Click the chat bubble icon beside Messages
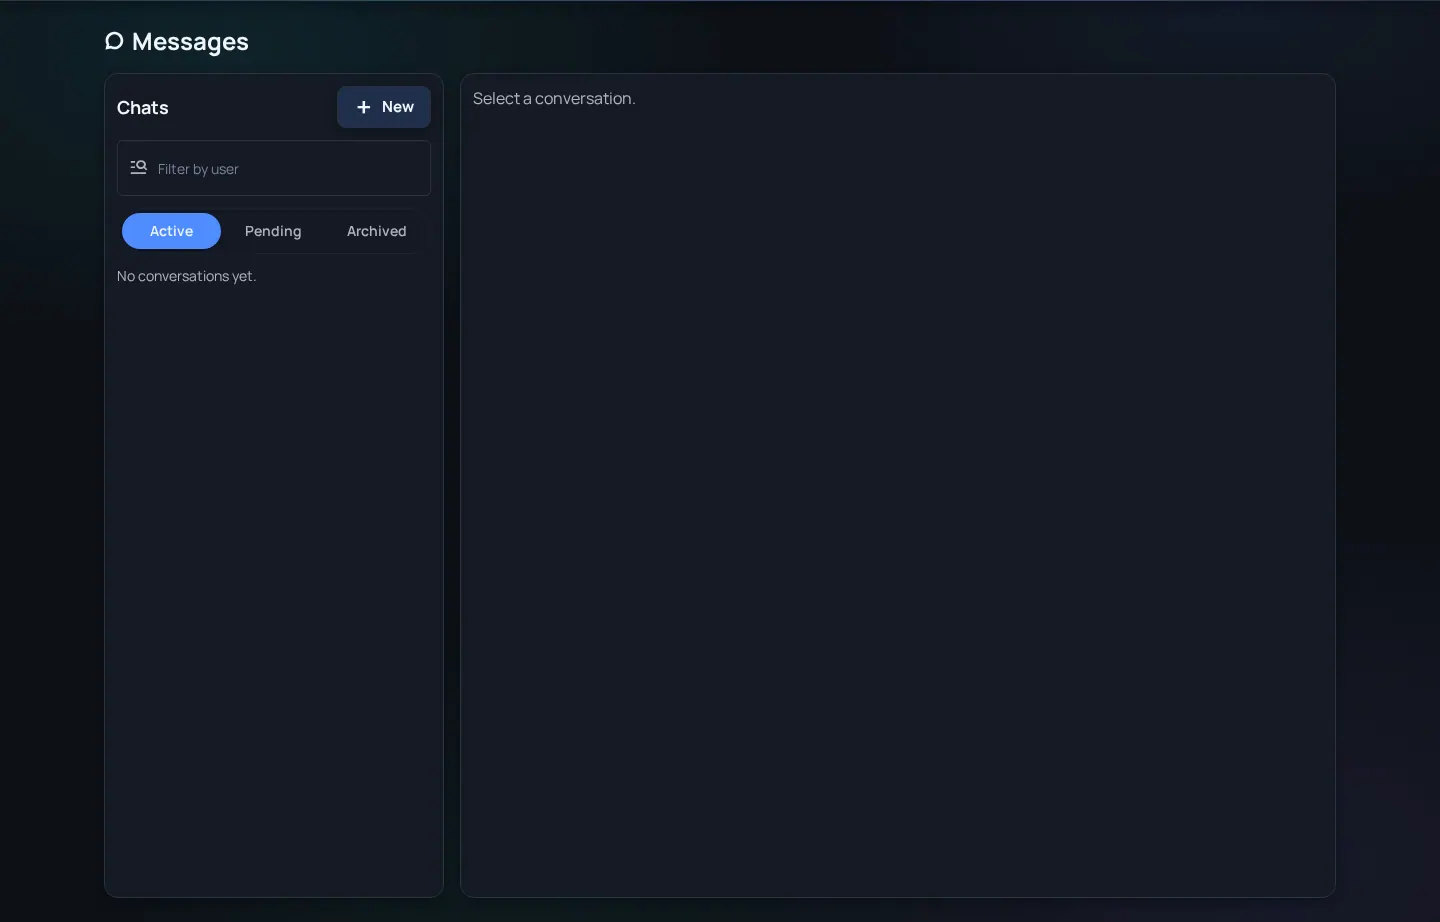 114,41
